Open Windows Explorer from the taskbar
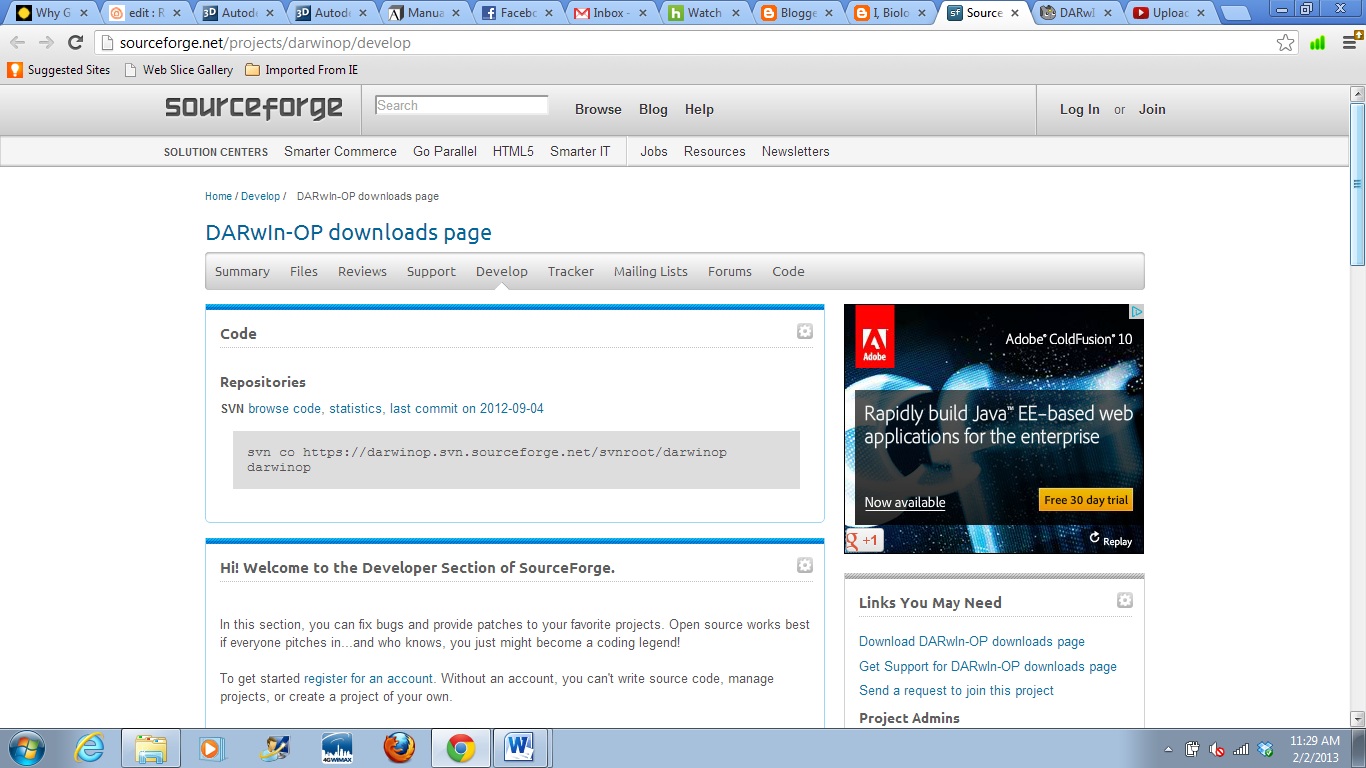Viewport: 1366px width, 768px height. click(151, 748)
